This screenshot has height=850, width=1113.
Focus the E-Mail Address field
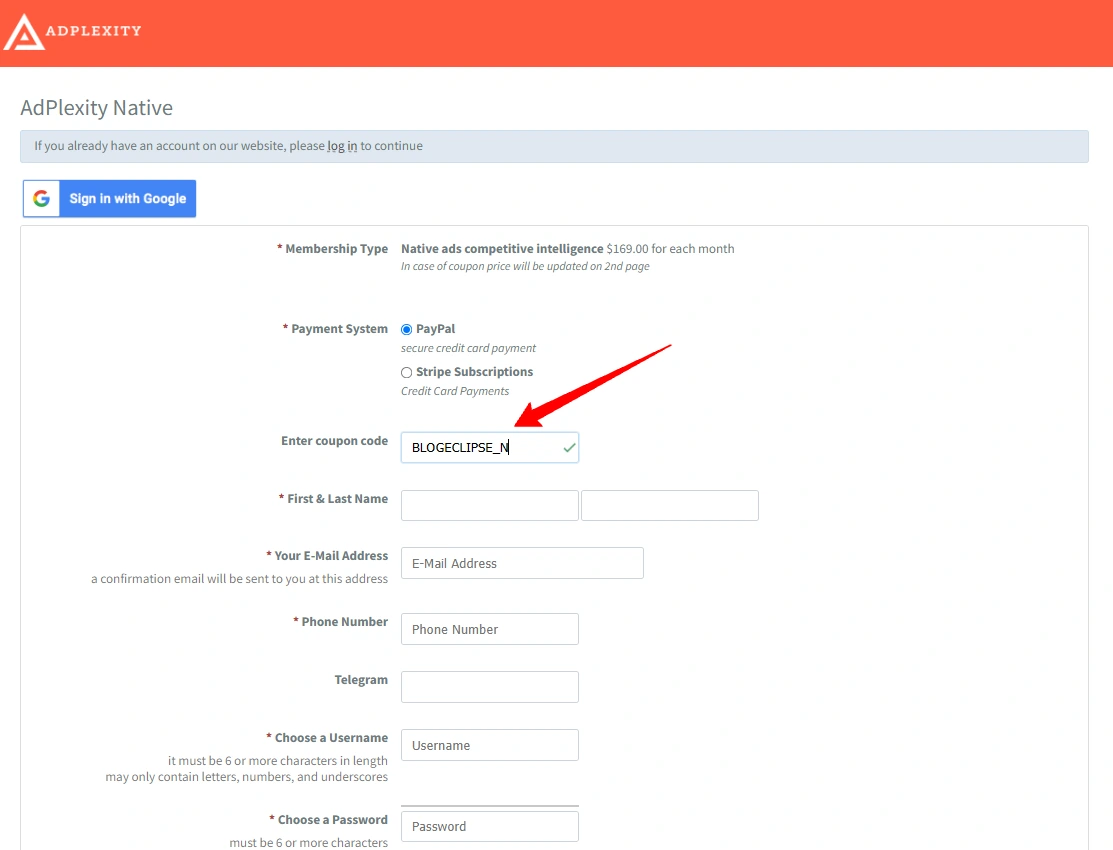point(522,563)
